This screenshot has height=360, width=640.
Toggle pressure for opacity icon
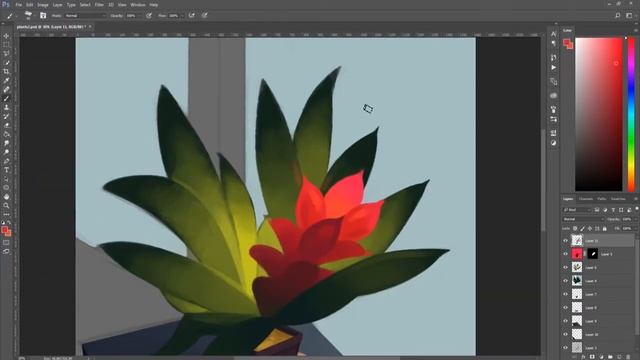click(x=149, y=16)
